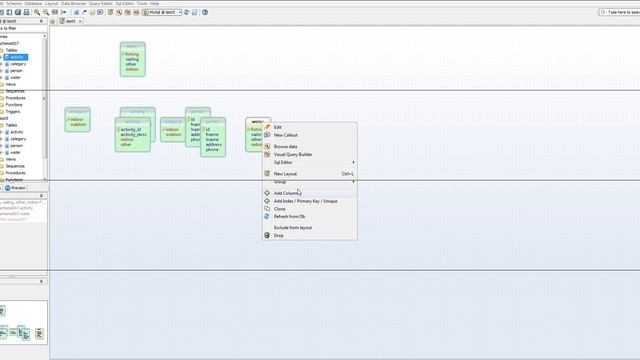The image size is (640, 360).
Task: Open Visual Query Builder from the context menu
Action: coord(310,155)
